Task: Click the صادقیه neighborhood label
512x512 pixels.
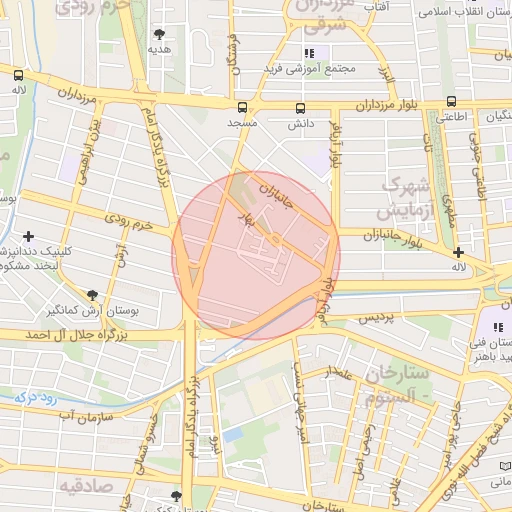Action: tap(86, 486)
